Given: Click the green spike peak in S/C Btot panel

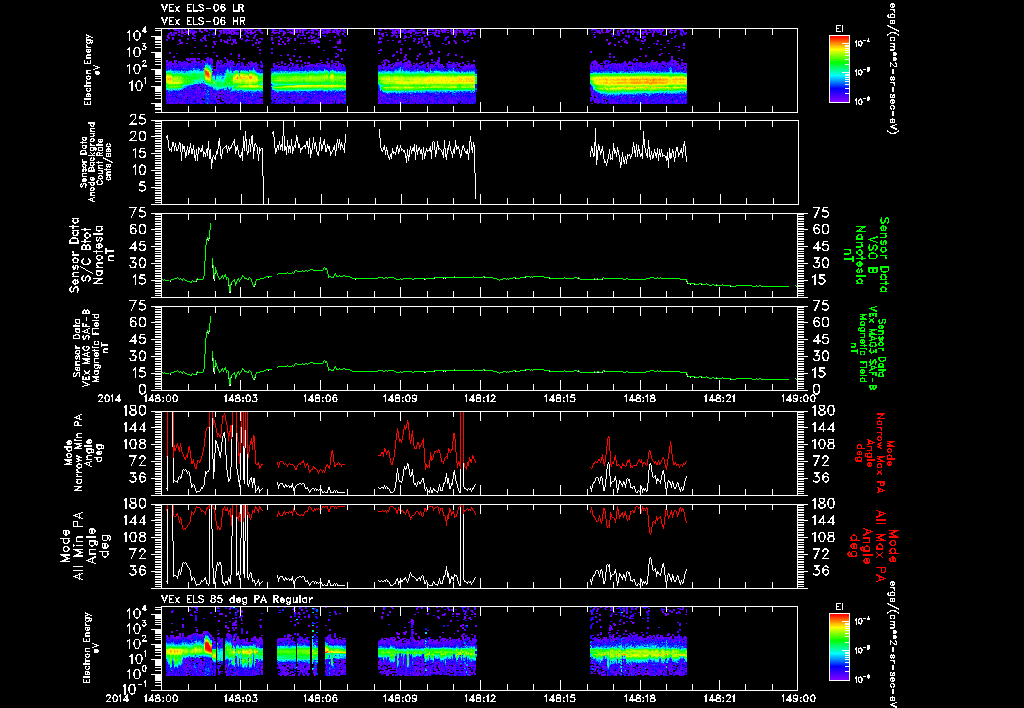Looking at the screenshot, I should 210,226.
